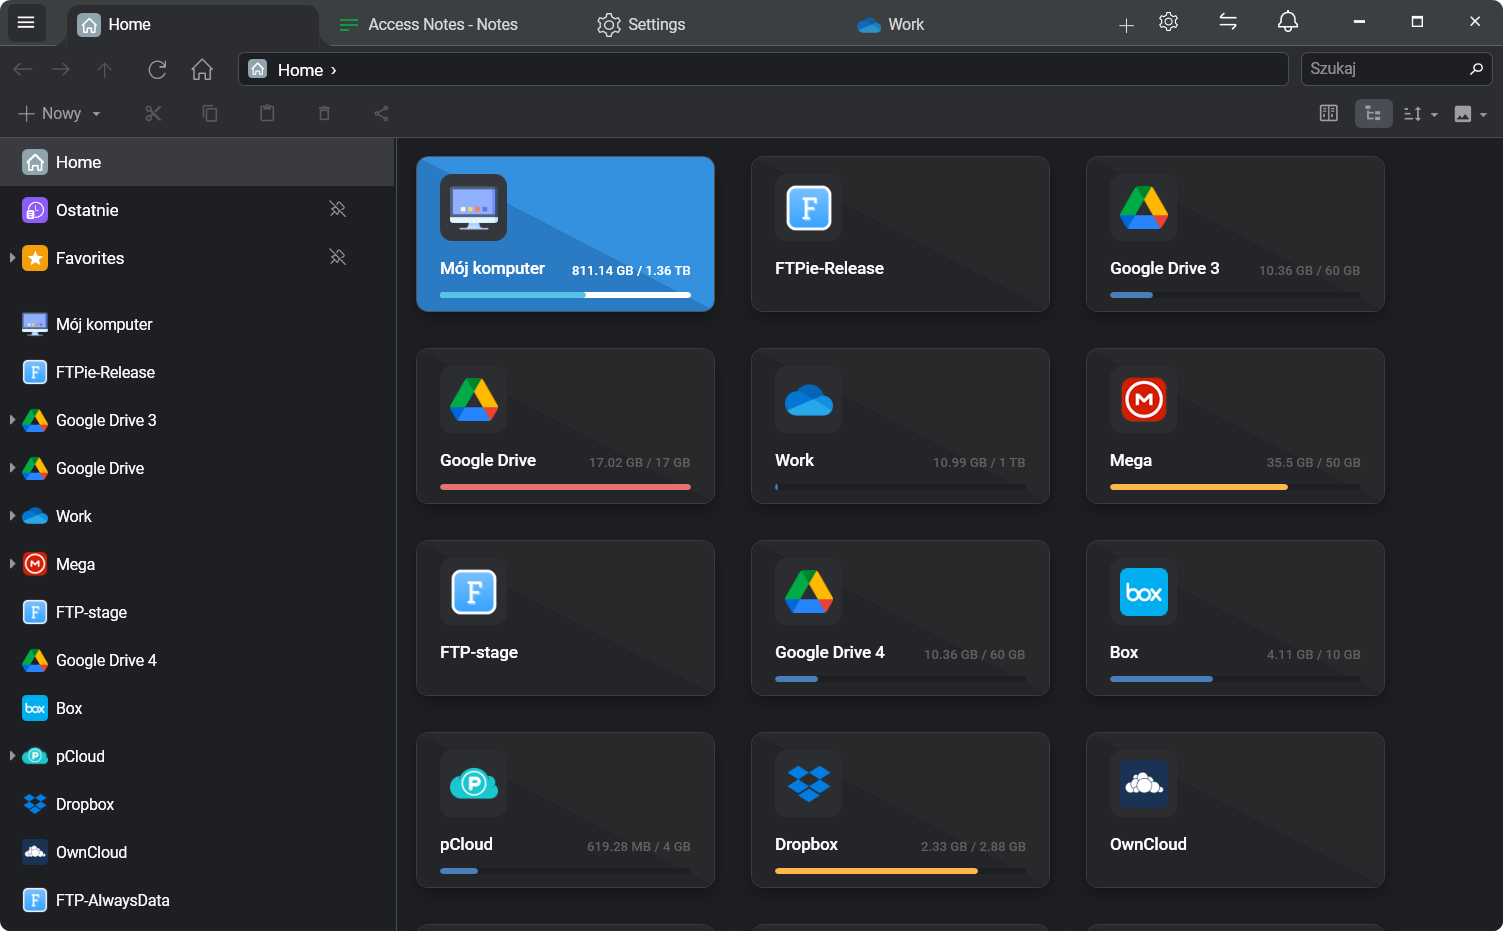The width and height of the screenshot is (1503, 931).
Task: Select FTP-stage in sidebar
Action: 197,612
